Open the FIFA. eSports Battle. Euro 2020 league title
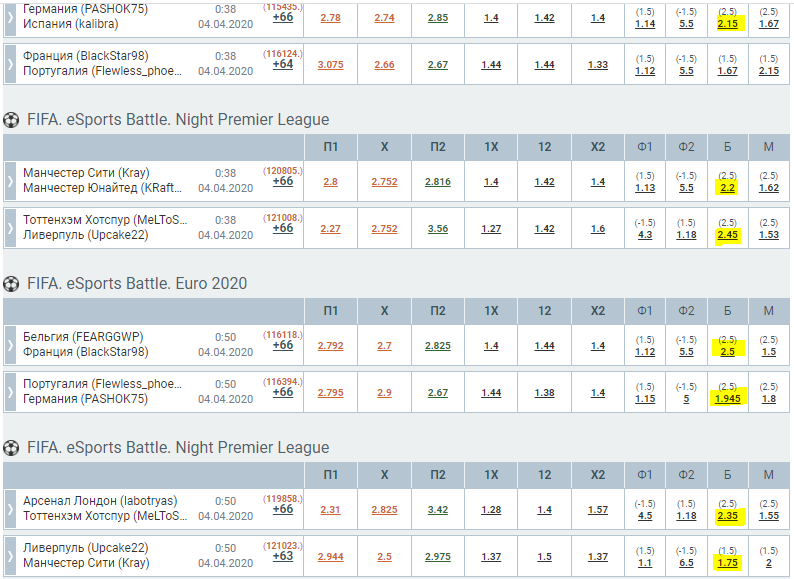 (x=137, y=284)
